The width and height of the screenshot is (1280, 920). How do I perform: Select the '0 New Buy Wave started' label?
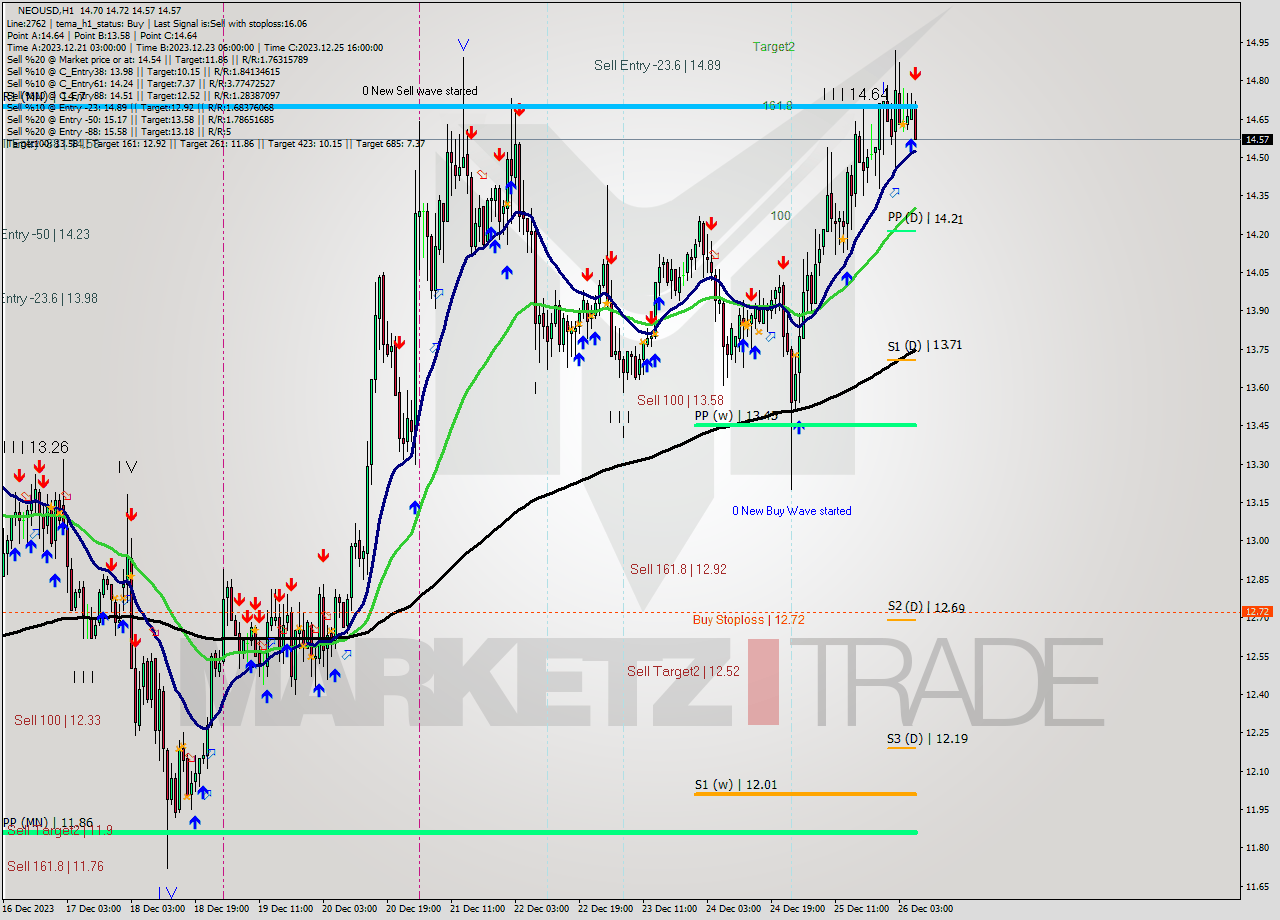coord(792,511)
